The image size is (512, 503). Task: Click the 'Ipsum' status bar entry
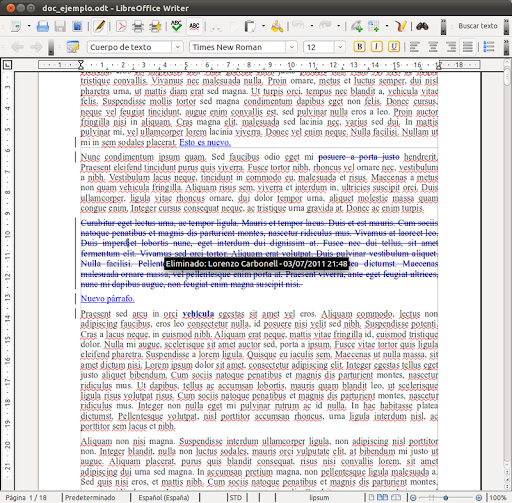click(319, 498)
